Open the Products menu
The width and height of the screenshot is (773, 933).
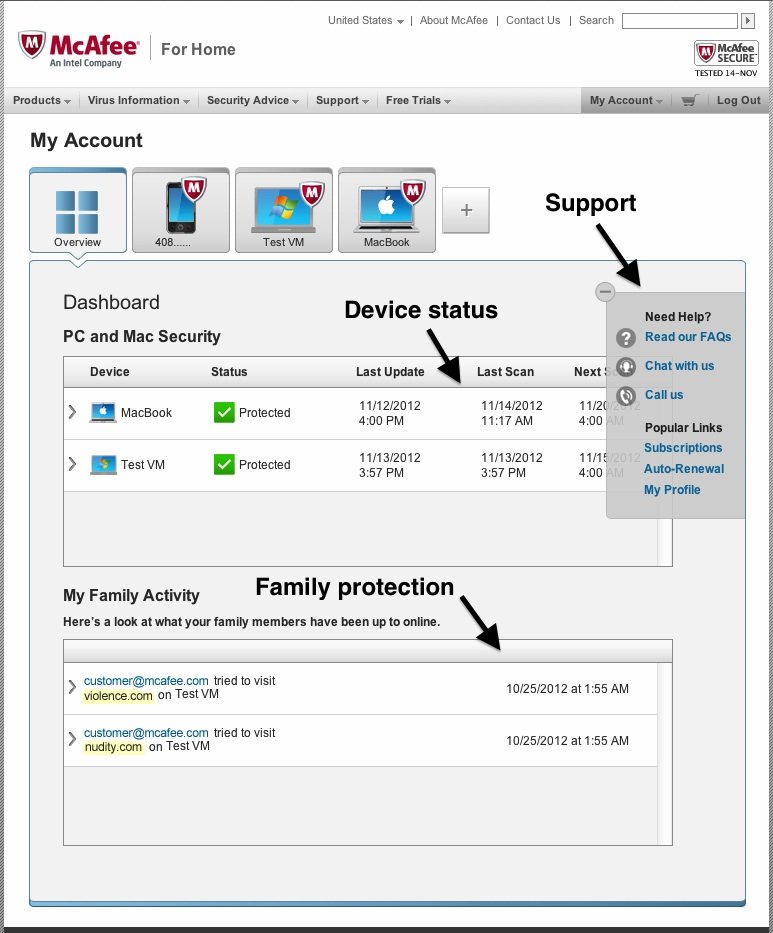coord(42,101)
